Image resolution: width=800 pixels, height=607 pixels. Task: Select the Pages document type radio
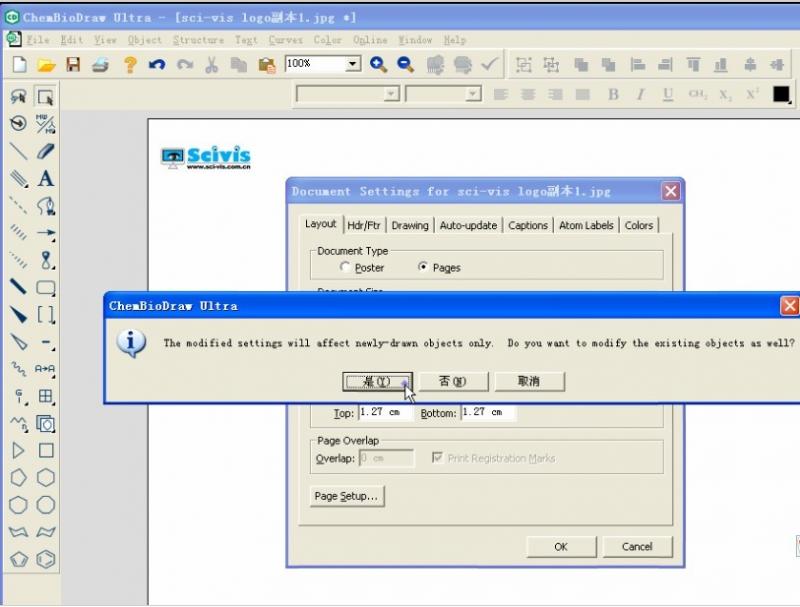pos(423,267)
